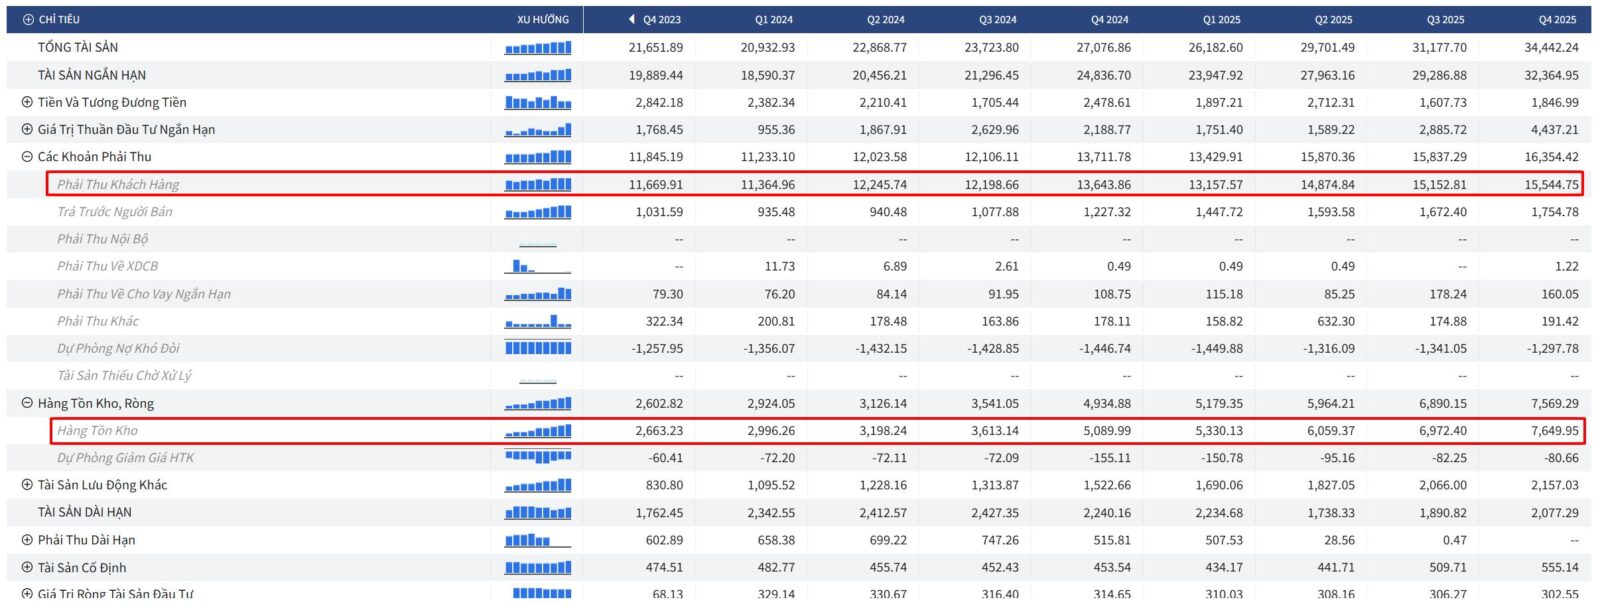Click the Dự Phòng Nợ Khó Đòi label
Viewport: 1600px width, 616px height.
click(118, 349)
